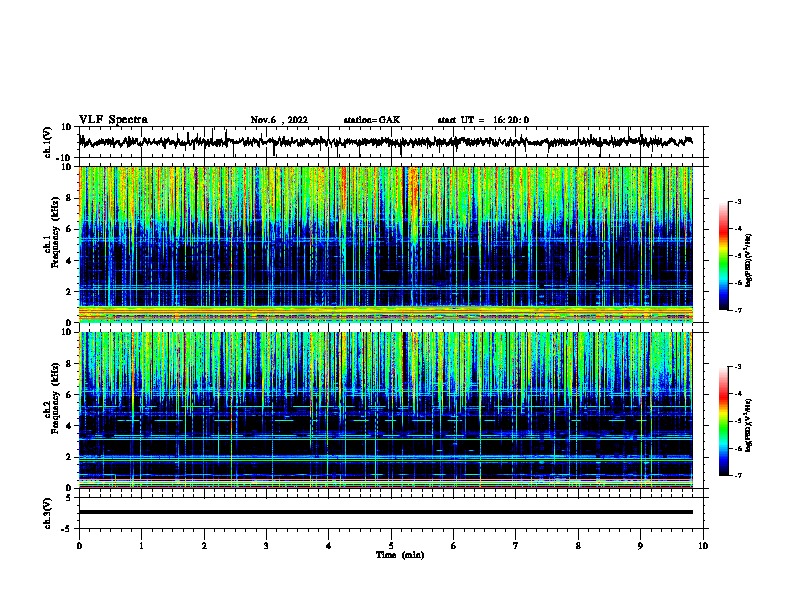Select the "start UT = 16:20: 0" text
This screenshot has width=792, height=612.
point(483,120)
